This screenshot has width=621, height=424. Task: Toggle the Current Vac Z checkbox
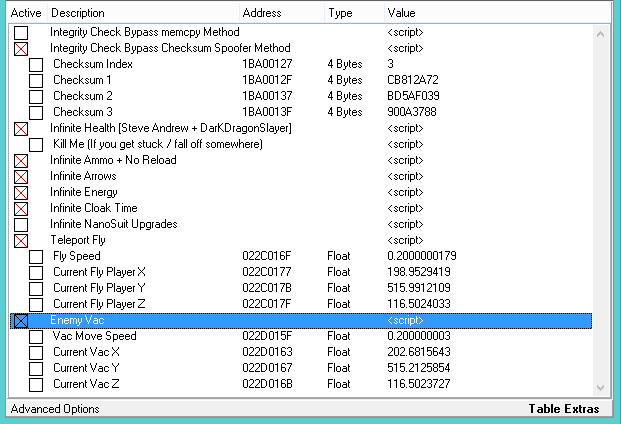point(36,385)
